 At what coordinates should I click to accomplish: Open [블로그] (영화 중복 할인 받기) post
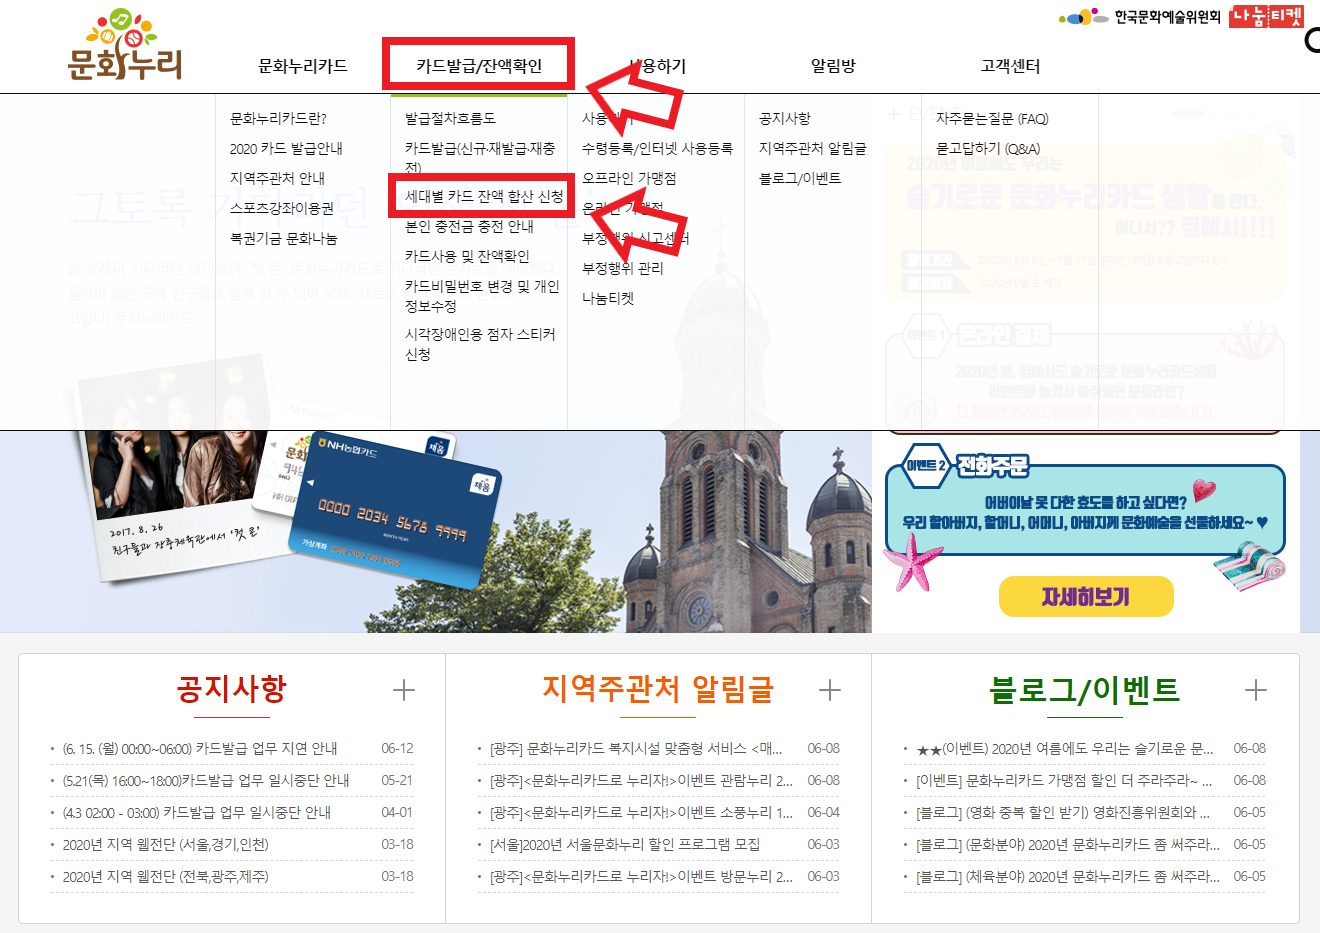[x=1063, y=812]
